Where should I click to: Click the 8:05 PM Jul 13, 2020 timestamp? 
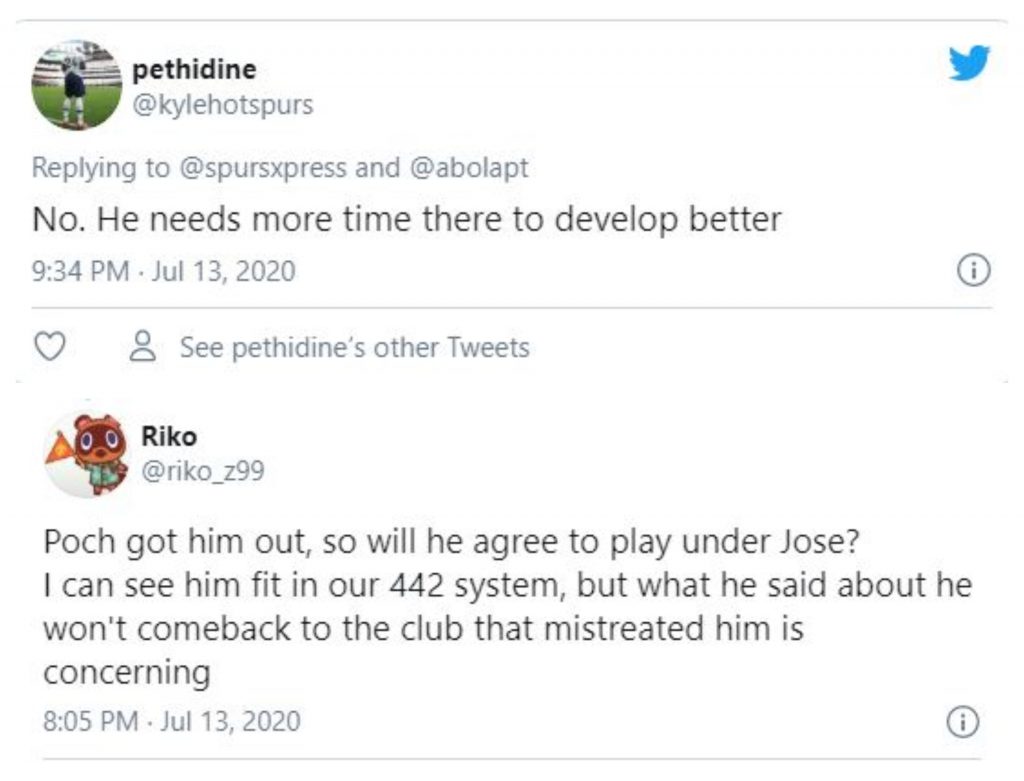tap(172, 721)
